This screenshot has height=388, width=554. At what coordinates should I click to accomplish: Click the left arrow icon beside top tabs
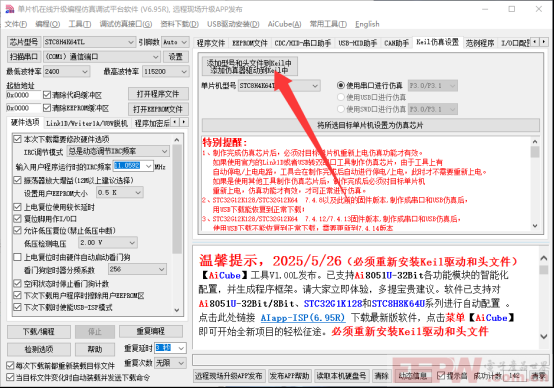click(x=535, y=42)
